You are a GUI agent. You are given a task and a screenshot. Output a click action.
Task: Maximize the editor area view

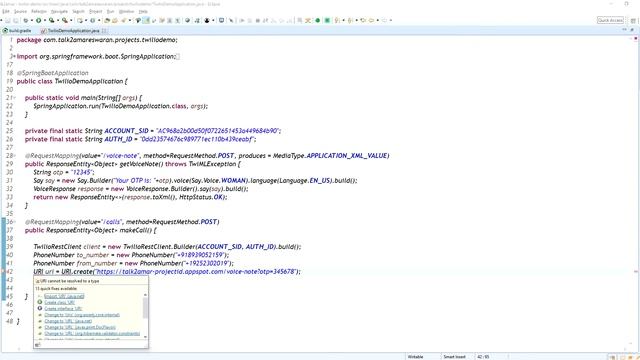pos(632,30)
